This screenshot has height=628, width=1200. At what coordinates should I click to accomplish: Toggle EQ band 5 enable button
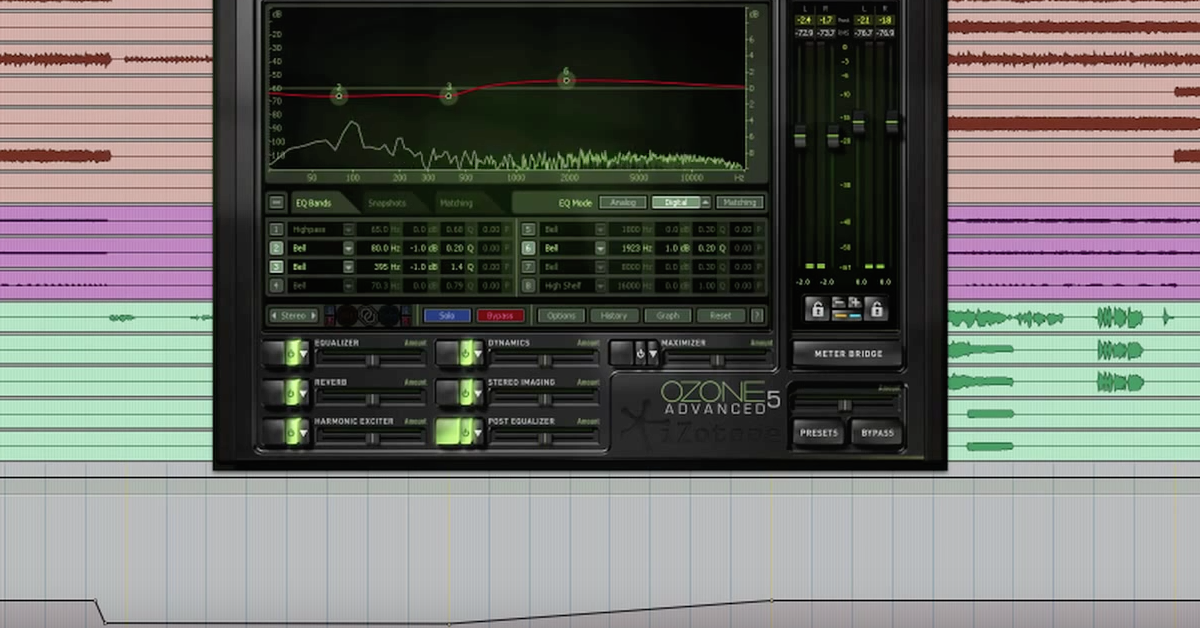[x=529, y=229]
